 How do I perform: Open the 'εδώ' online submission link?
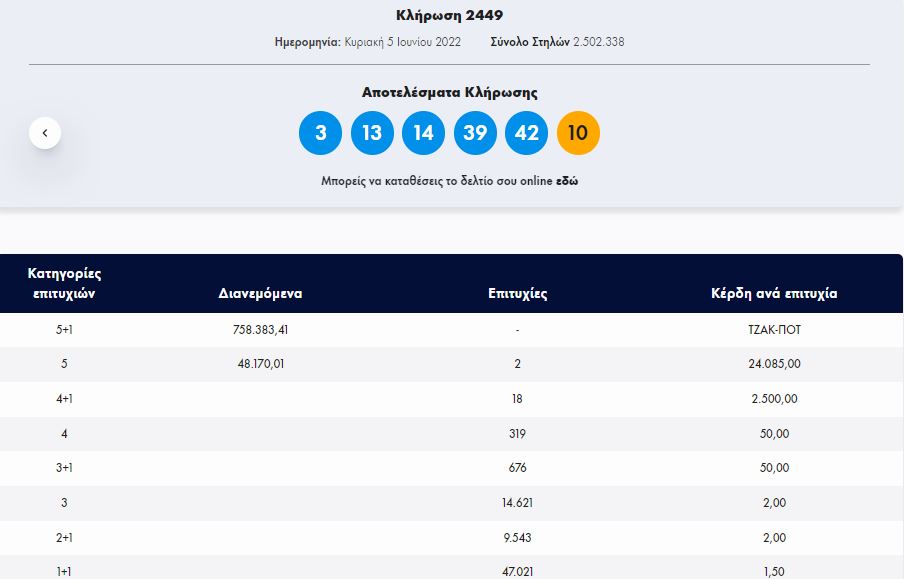(567, 181)
